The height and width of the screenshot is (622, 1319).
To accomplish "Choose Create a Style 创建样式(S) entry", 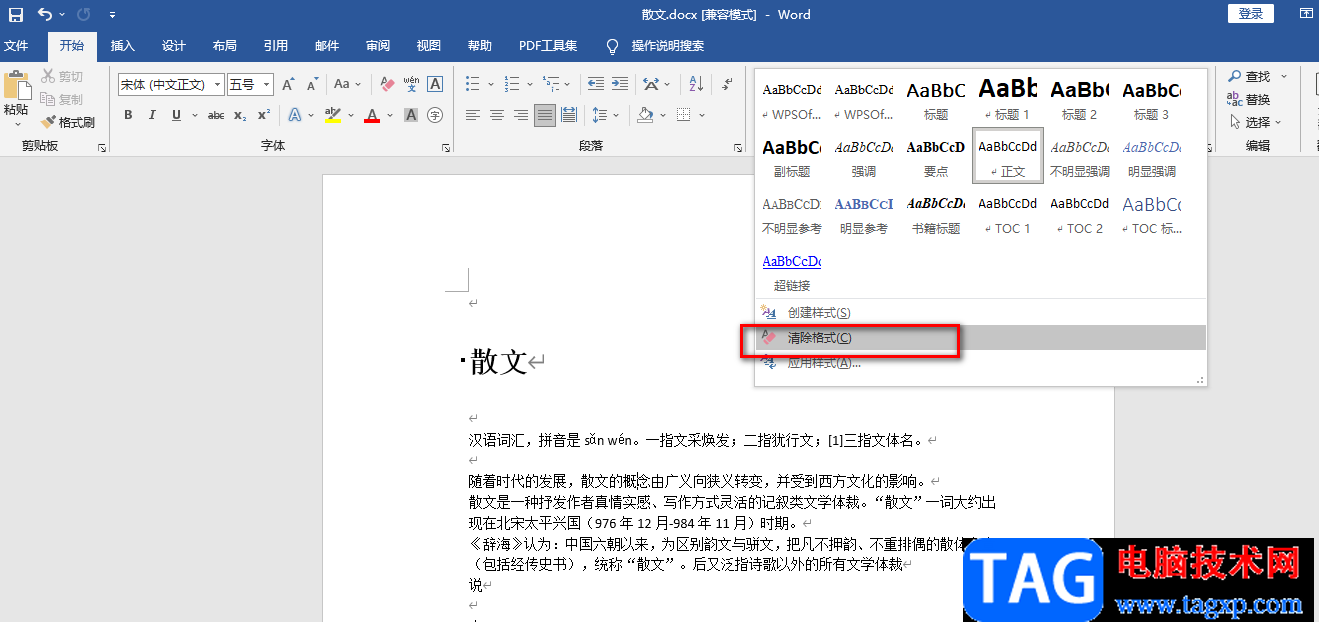I will click(981, 313).
